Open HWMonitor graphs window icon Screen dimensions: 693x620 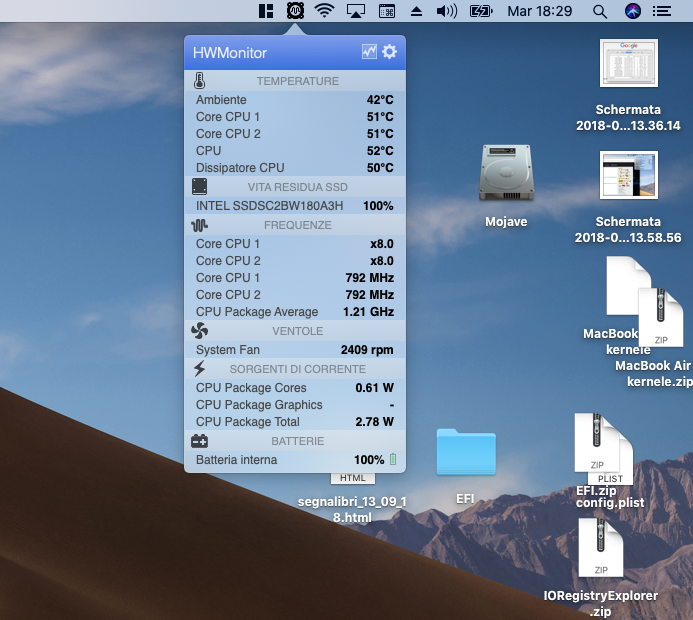pyautogui.click(x=369, y=52)
